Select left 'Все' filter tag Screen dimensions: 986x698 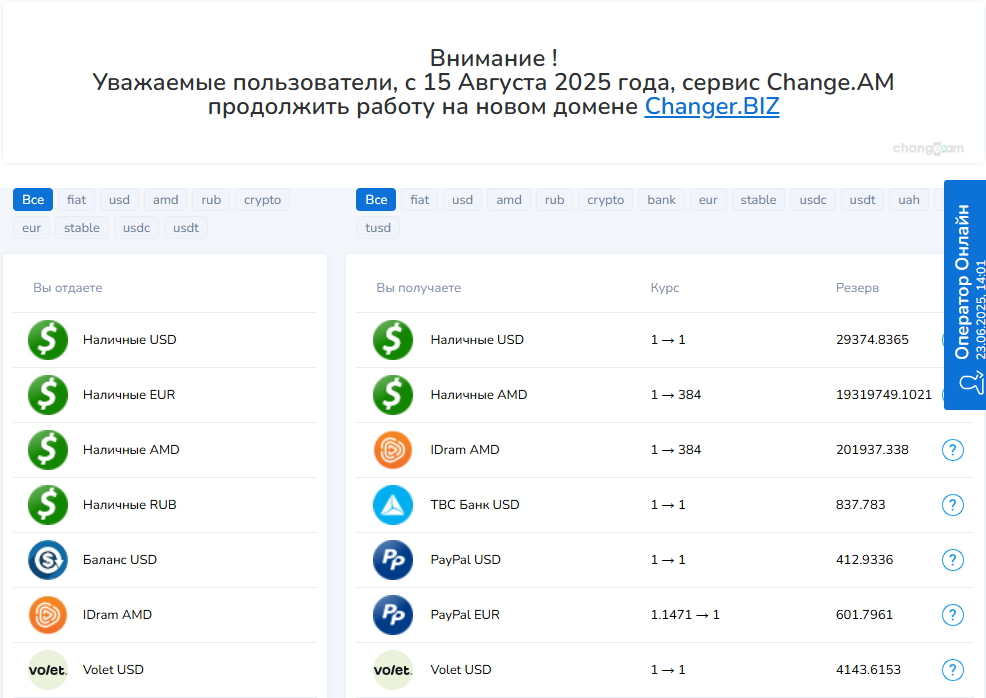pos(33,200)
